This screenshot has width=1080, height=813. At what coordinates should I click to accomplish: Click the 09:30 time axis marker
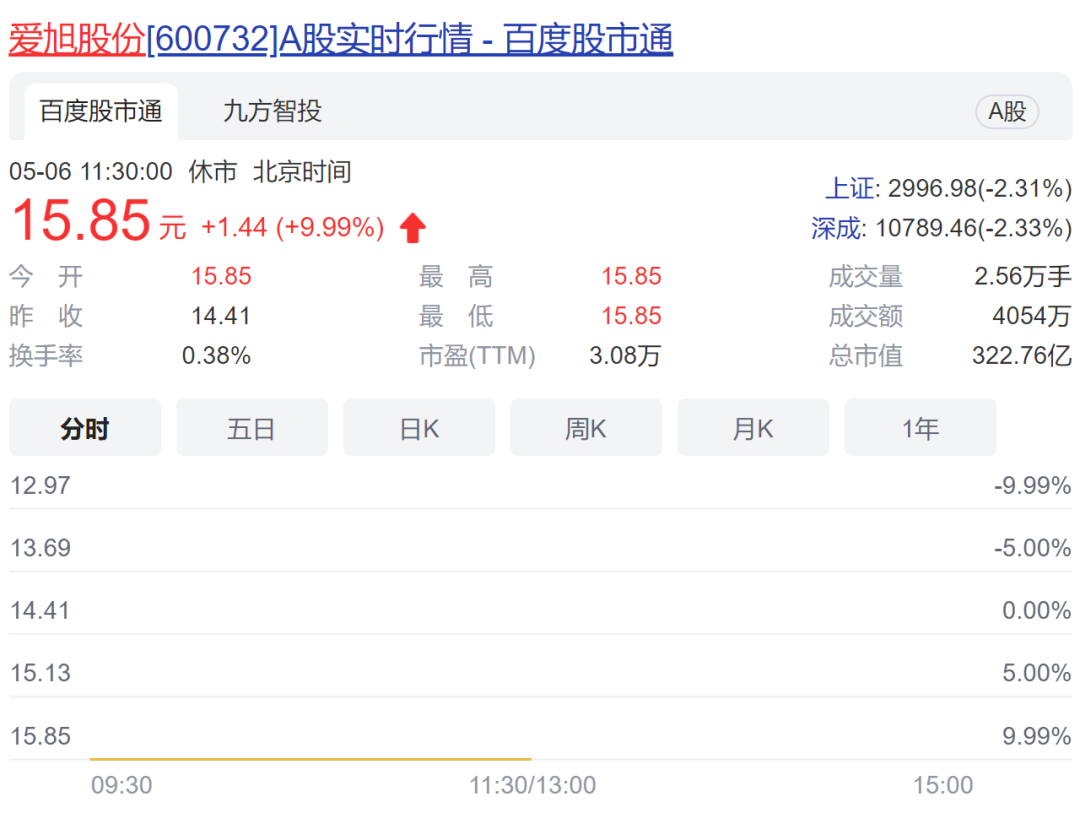122,786
